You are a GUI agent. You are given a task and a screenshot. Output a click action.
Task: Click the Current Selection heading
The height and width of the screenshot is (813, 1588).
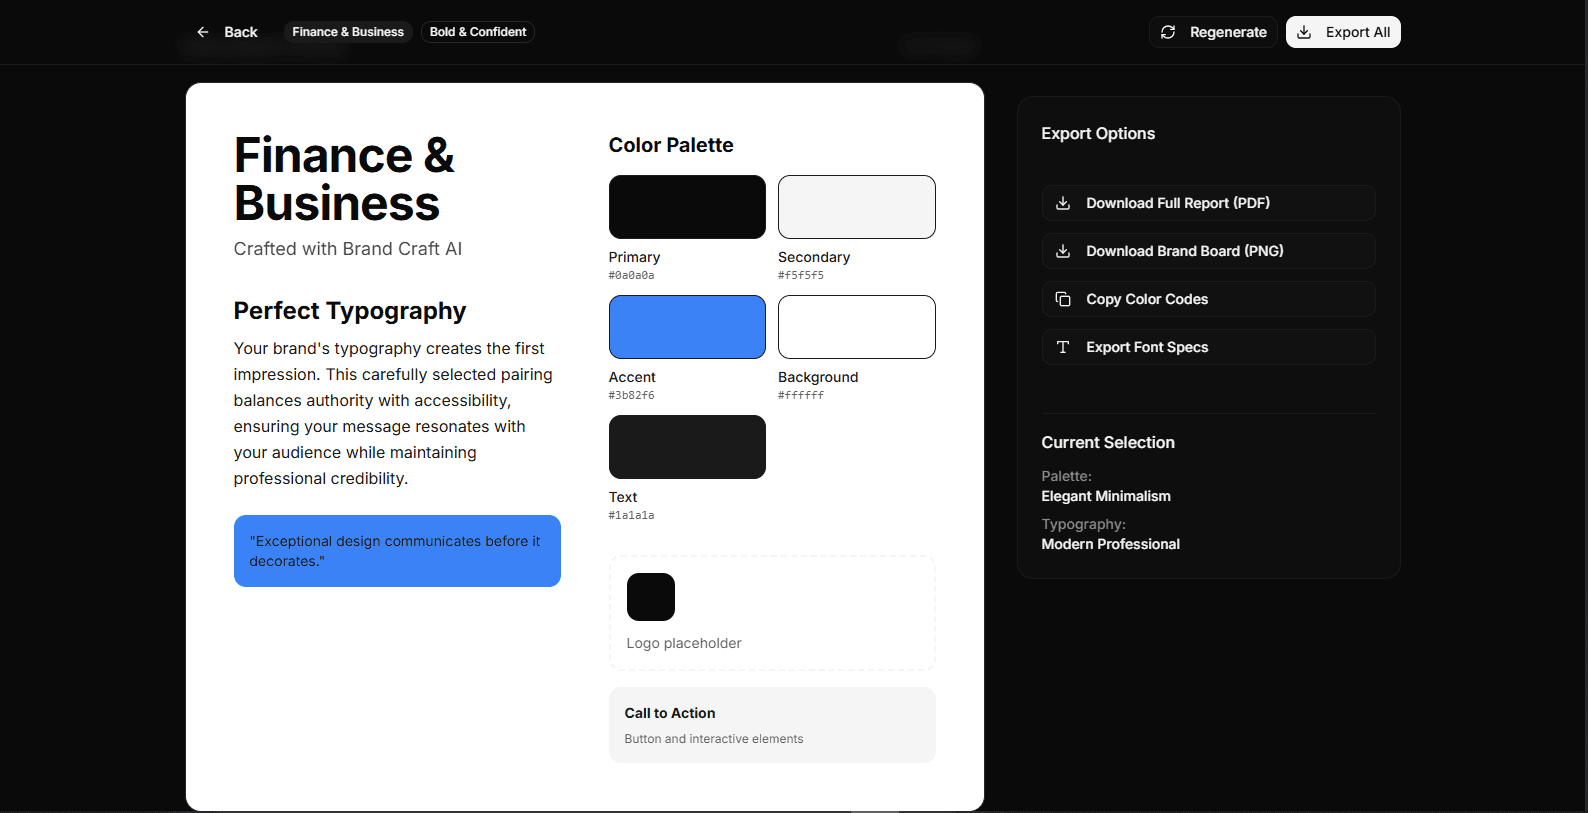[x=1108, y=442]
